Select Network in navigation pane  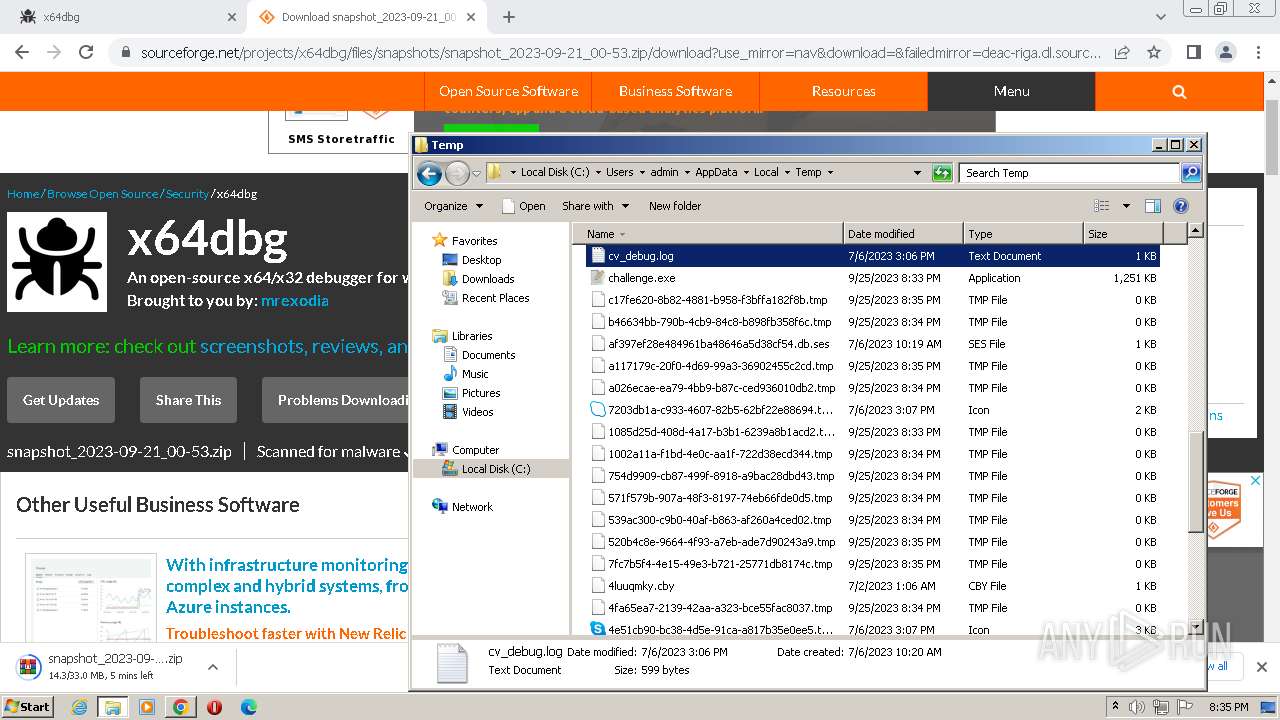[x=472, y=507]
